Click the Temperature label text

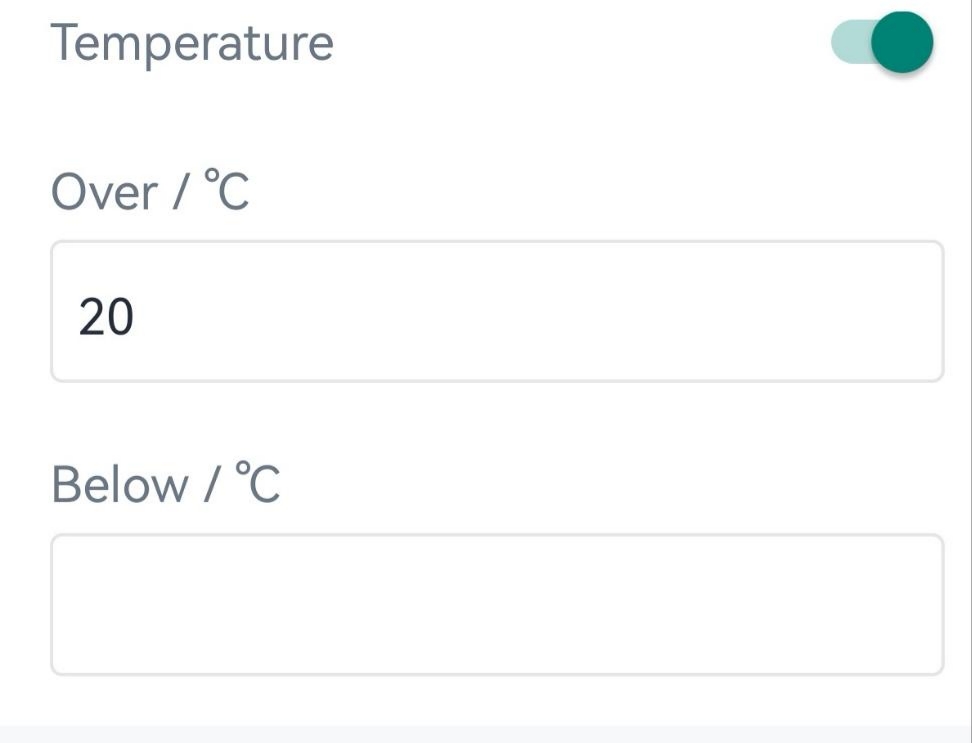[192, 43]
